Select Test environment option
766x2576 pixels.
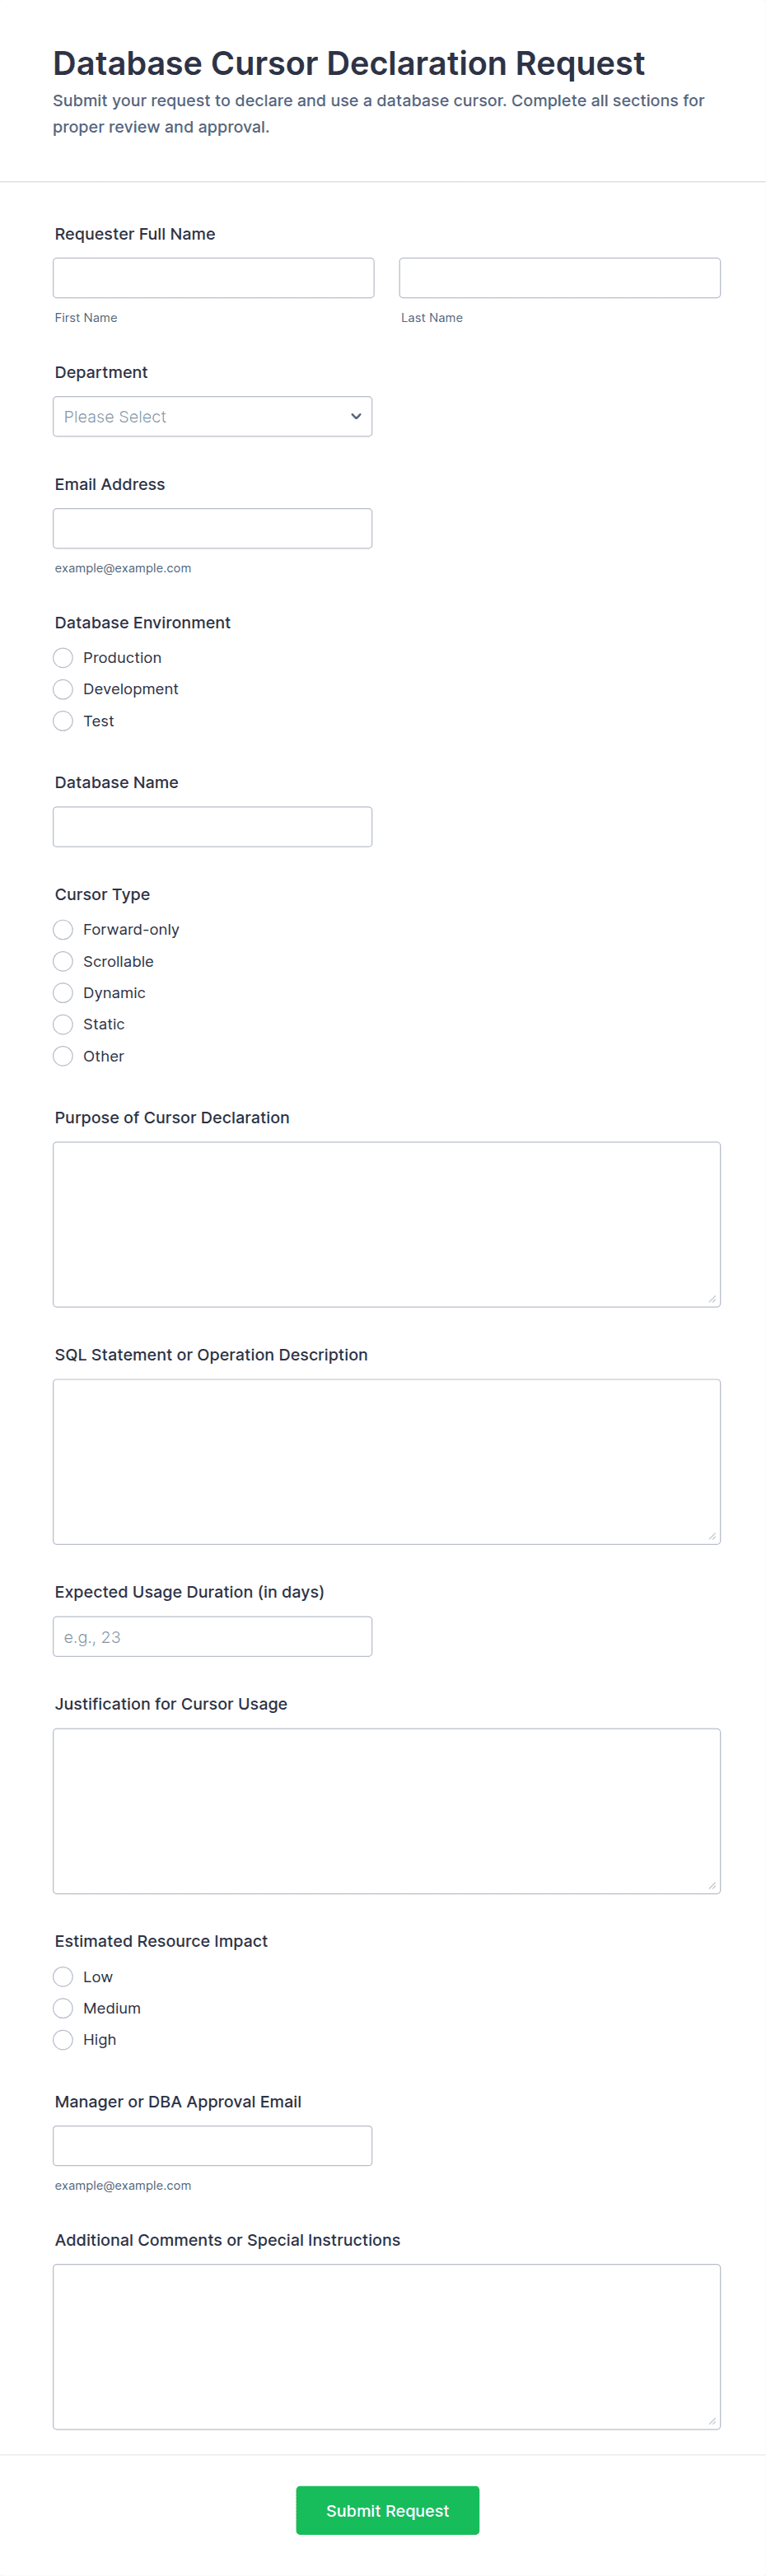pos(62,721)
